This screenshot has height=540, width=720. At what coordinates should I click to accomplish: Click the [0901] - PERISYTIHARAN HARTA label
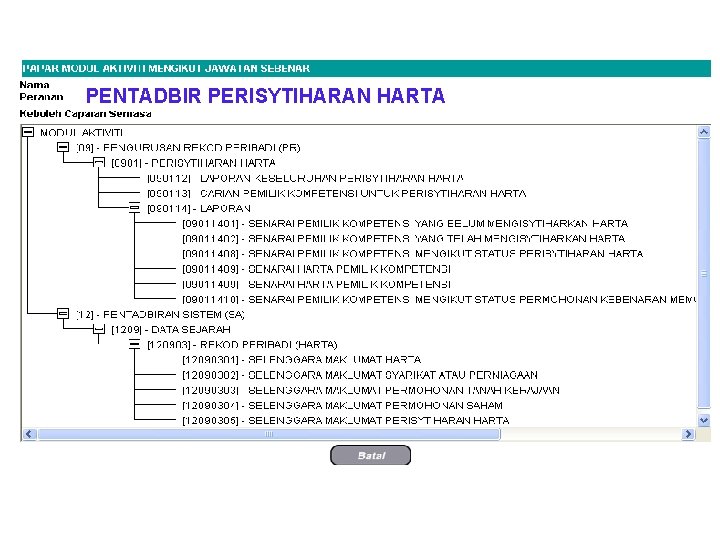tap(193, 163)
